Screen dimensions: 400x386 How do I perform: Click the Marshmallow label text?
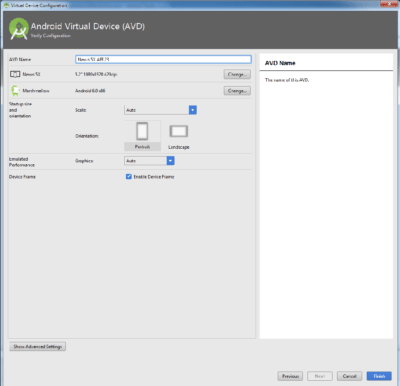click(36, 91)
